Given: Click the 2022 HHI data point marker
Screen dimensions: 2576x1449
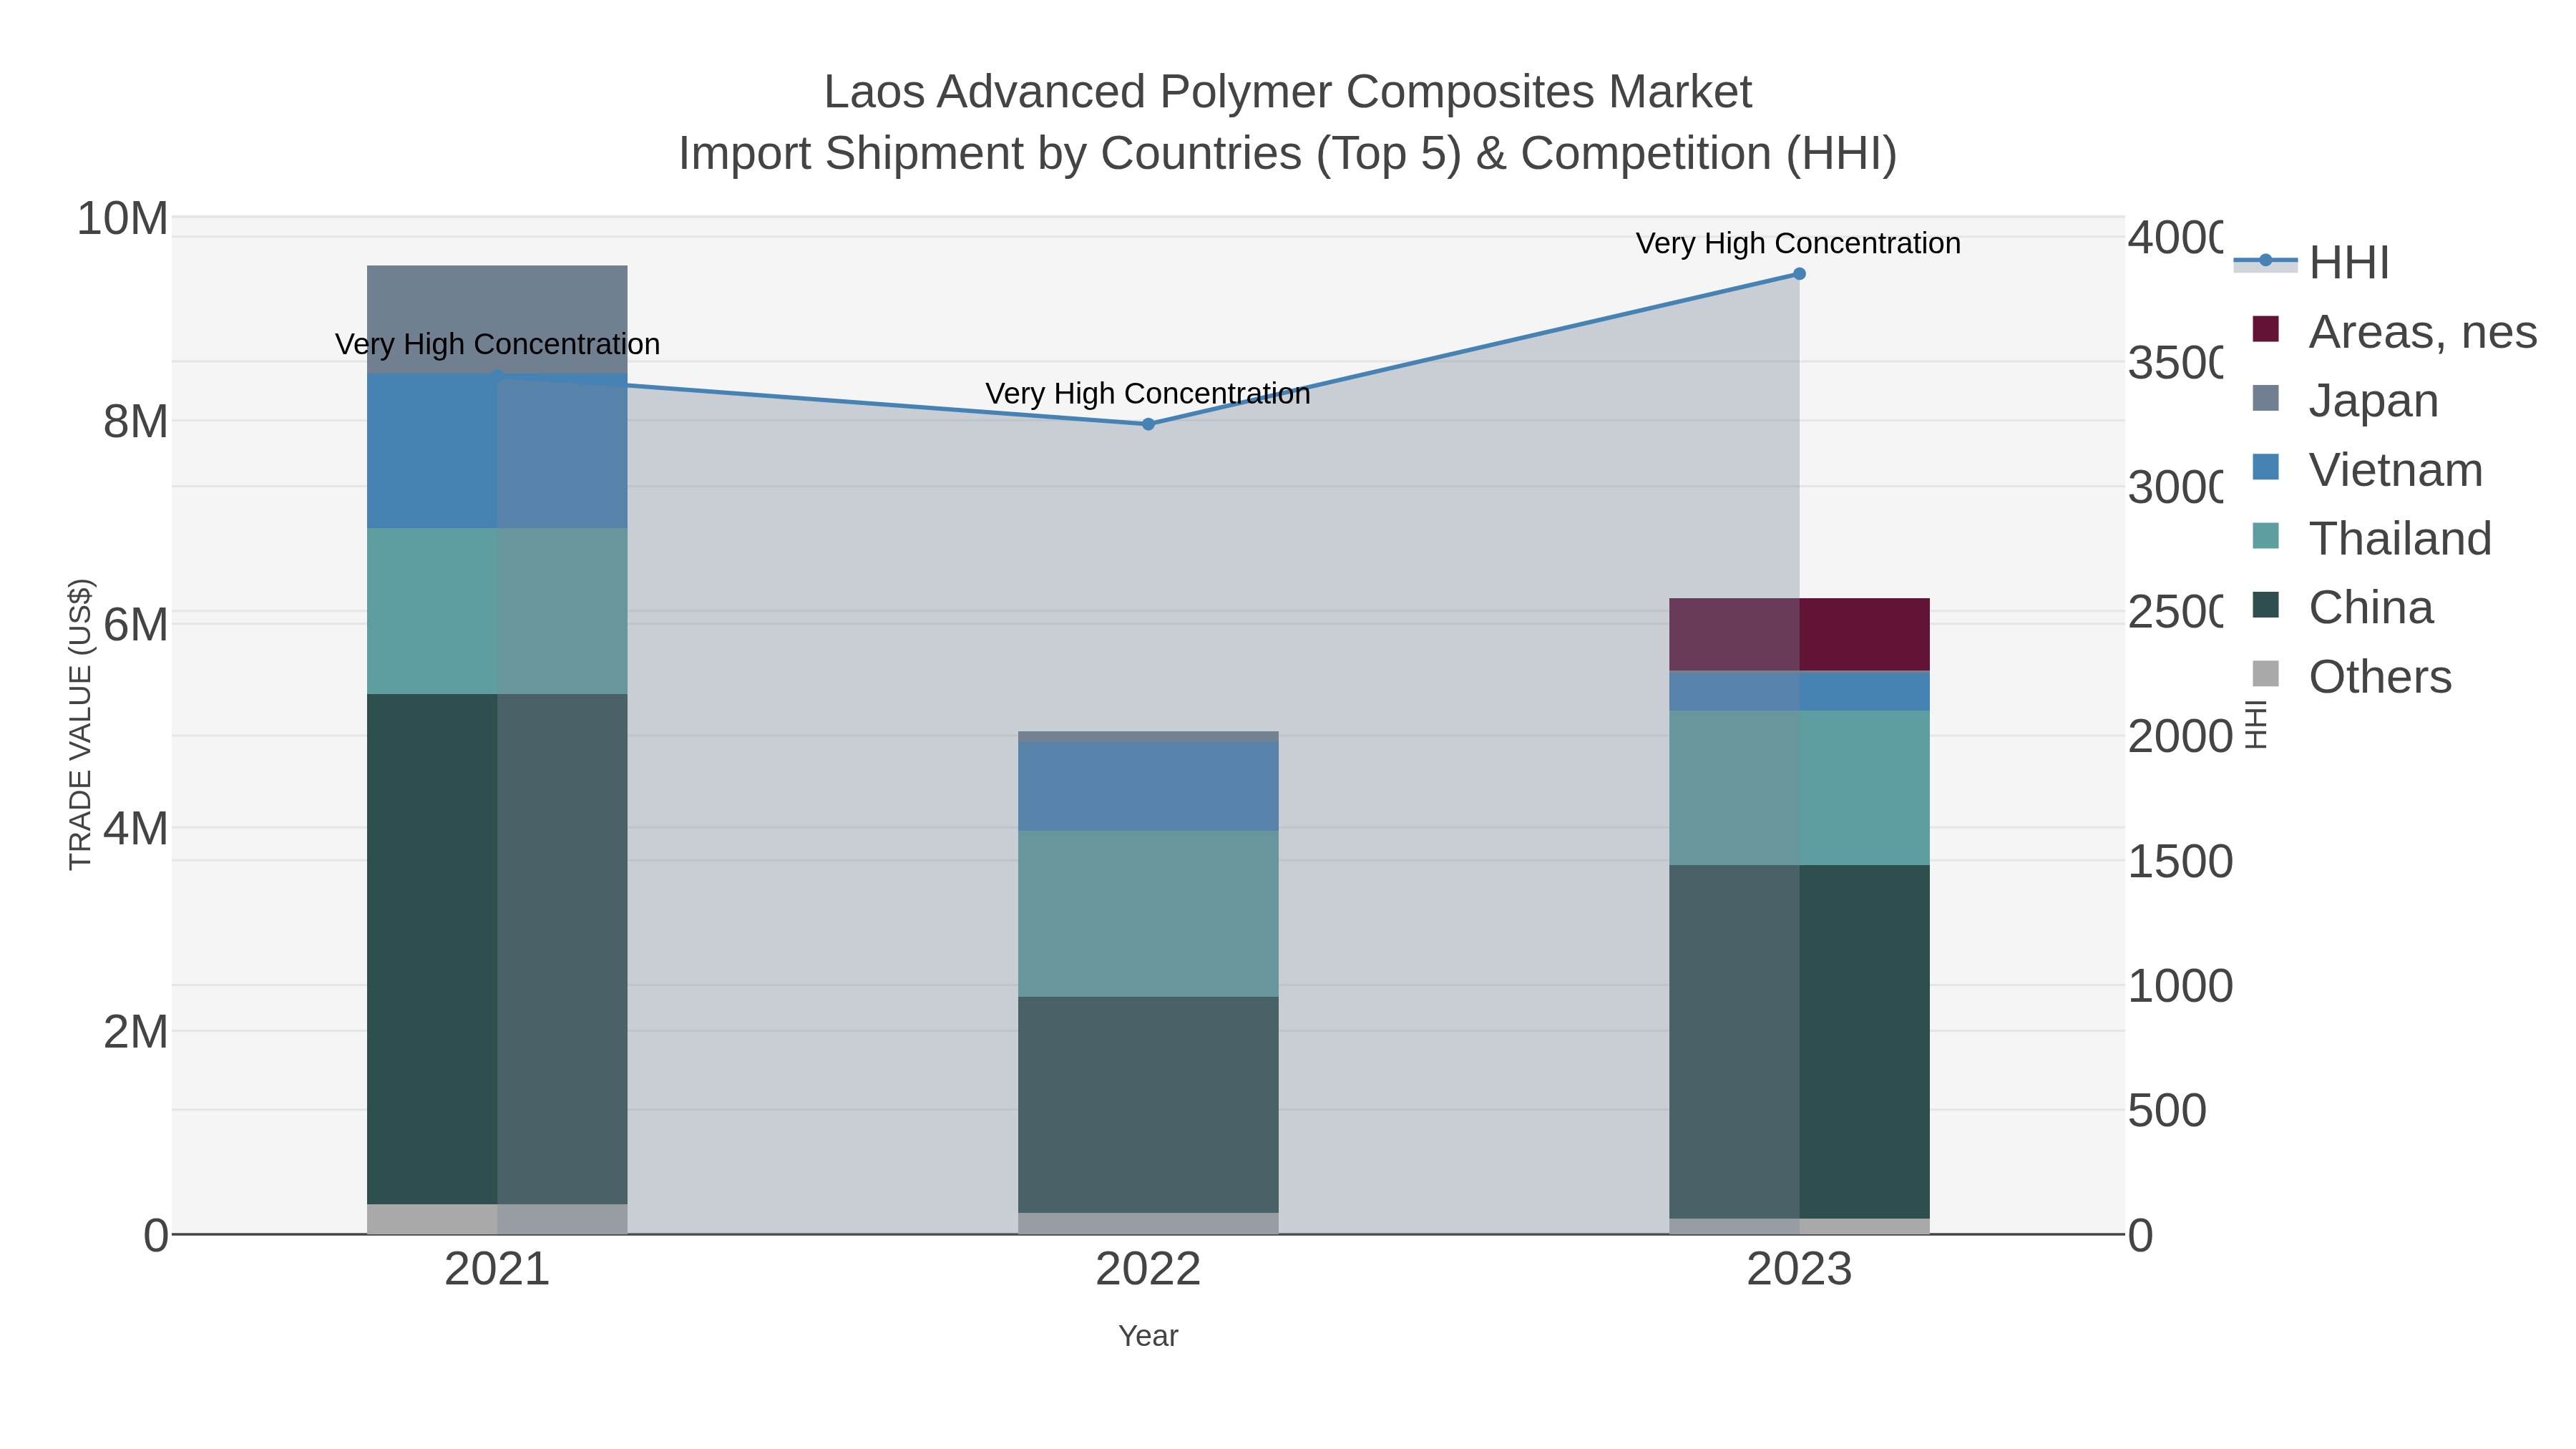Looking at the screenshot, I should [1148, 424].
